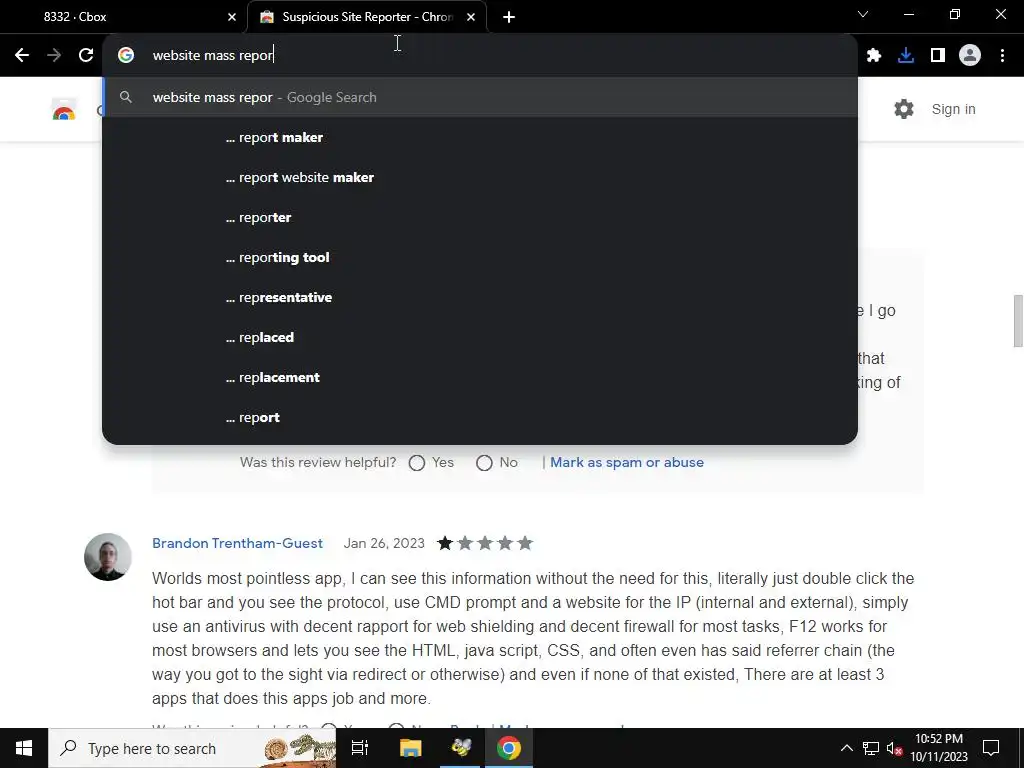Image resolution: width=1024 pixels, height=768 pixels.
Task: Choose 'website mass repor - Google Search' suggestion
Action: pyautogui.click(x=480, y=97)
